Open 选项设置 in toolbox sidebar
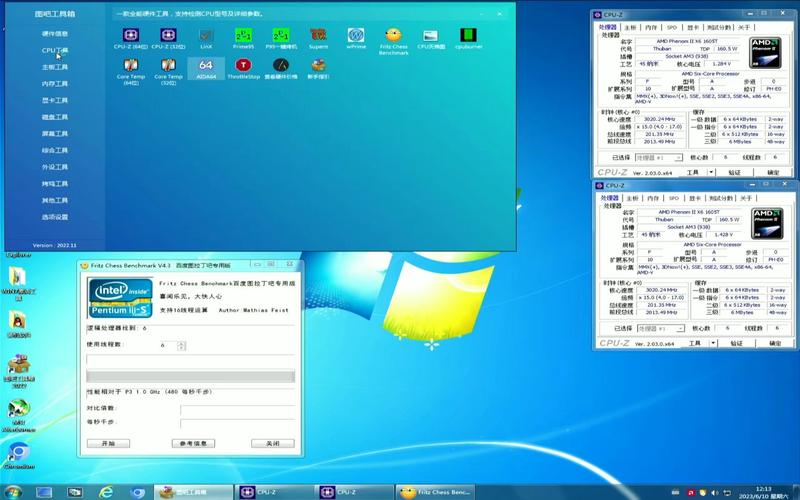800x500 pixels. [x=55, y=217]
